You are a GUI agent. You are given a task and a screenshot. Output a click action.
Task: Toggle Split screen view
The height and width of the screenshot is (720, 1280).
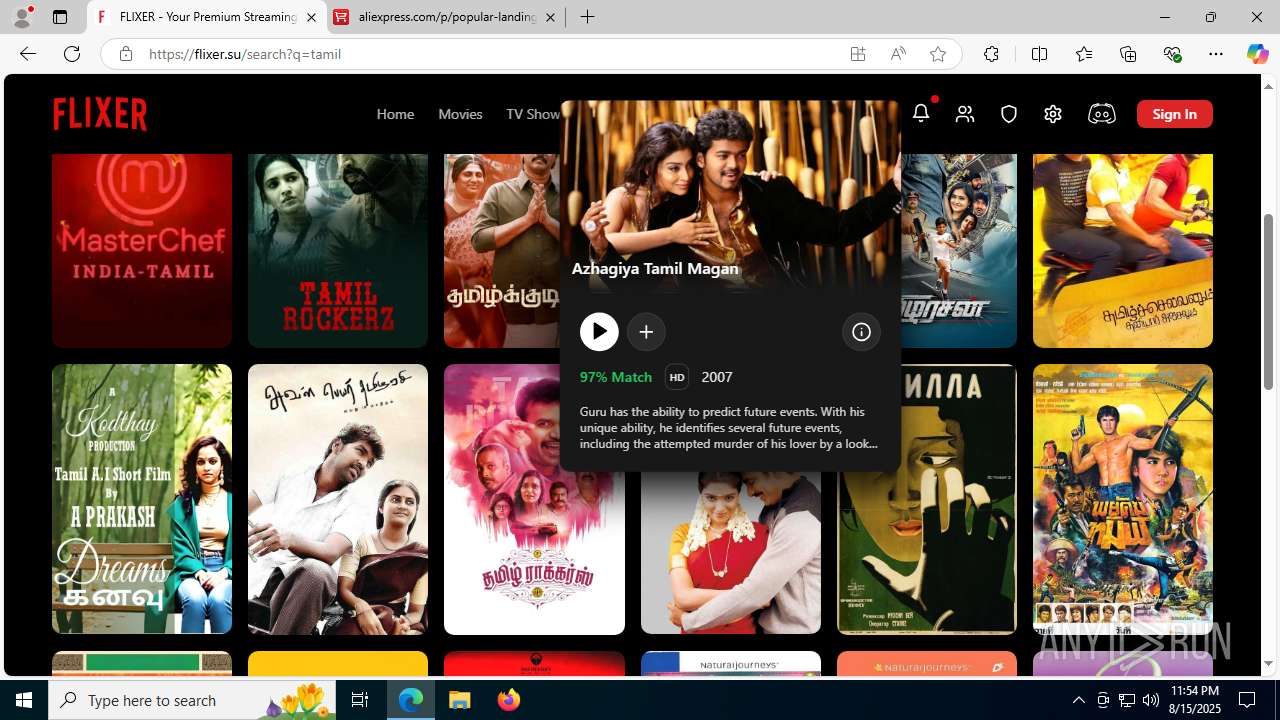(1039, 54)
